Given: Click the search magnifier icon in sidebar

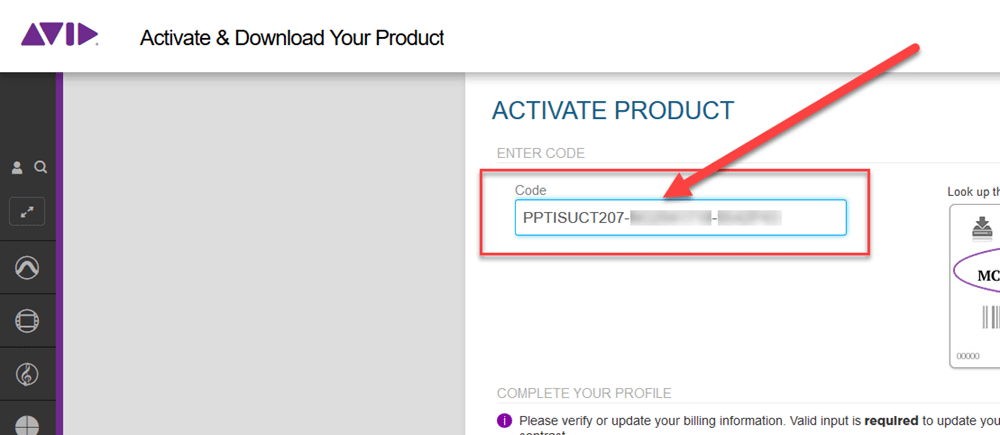Looking at the screenshot, I should coord(41,167).
